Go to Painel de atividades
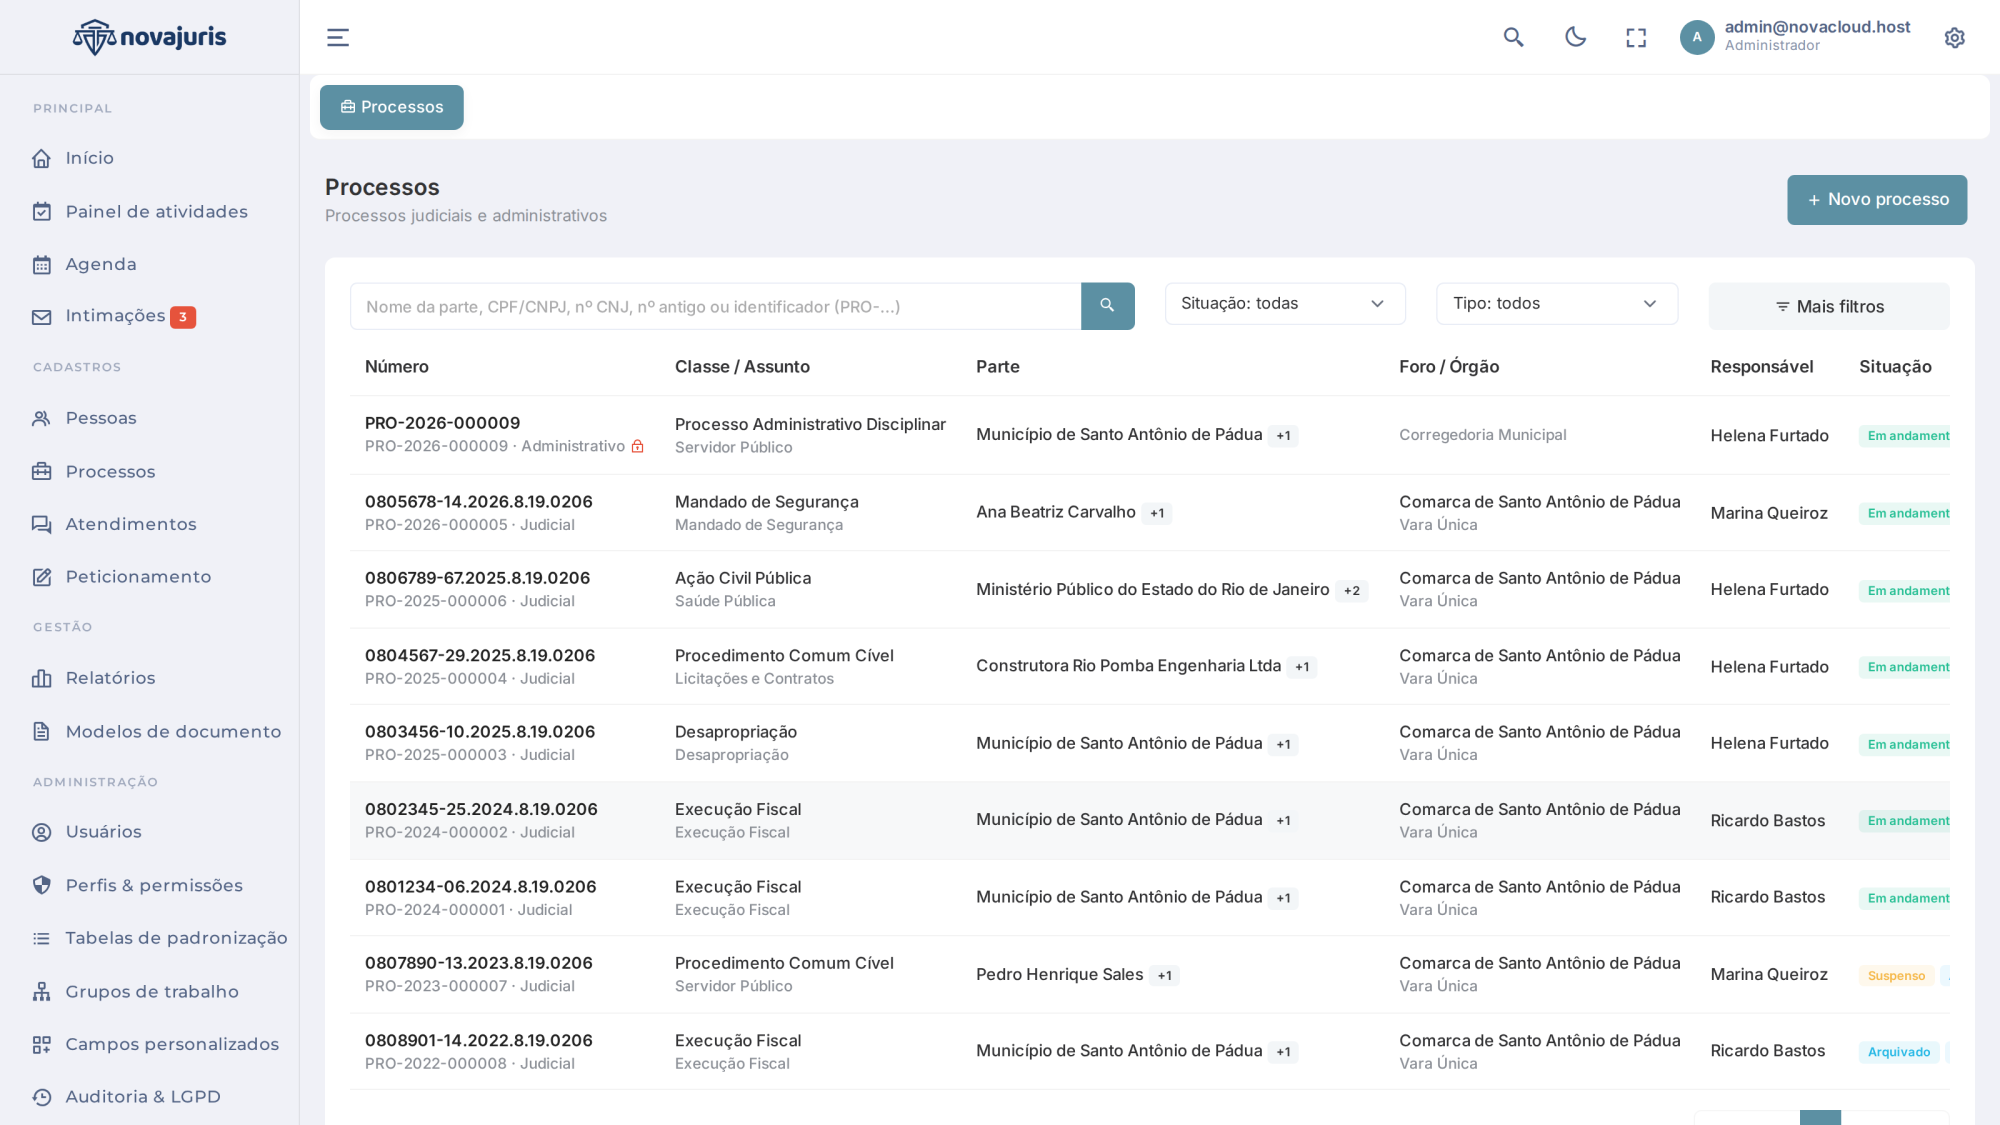2000x1125 pixels. click(x=140, y=212)
